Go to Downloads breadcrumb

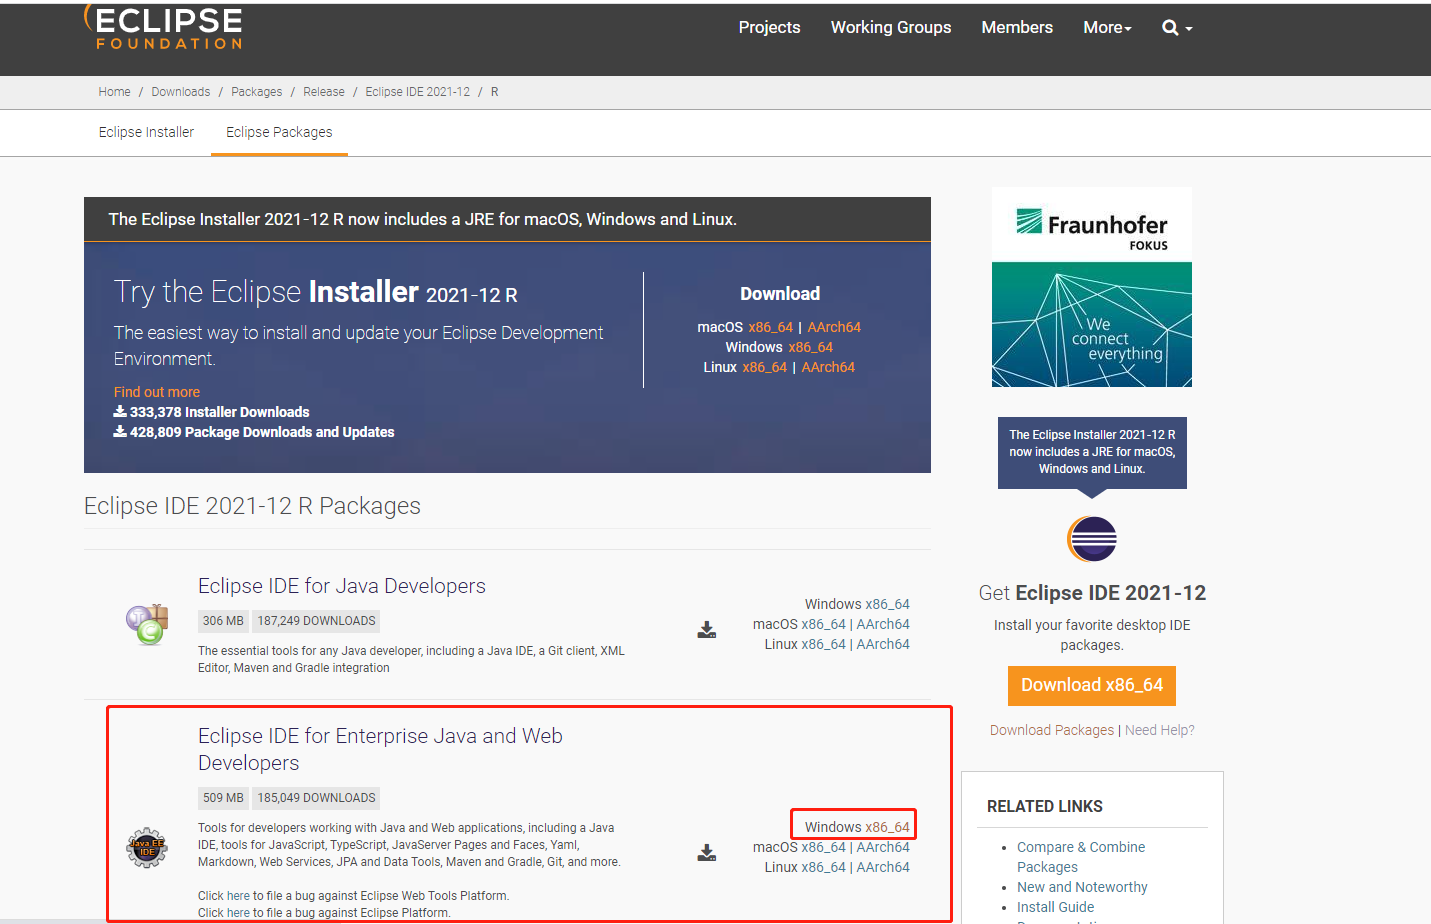tap(181, 92)
